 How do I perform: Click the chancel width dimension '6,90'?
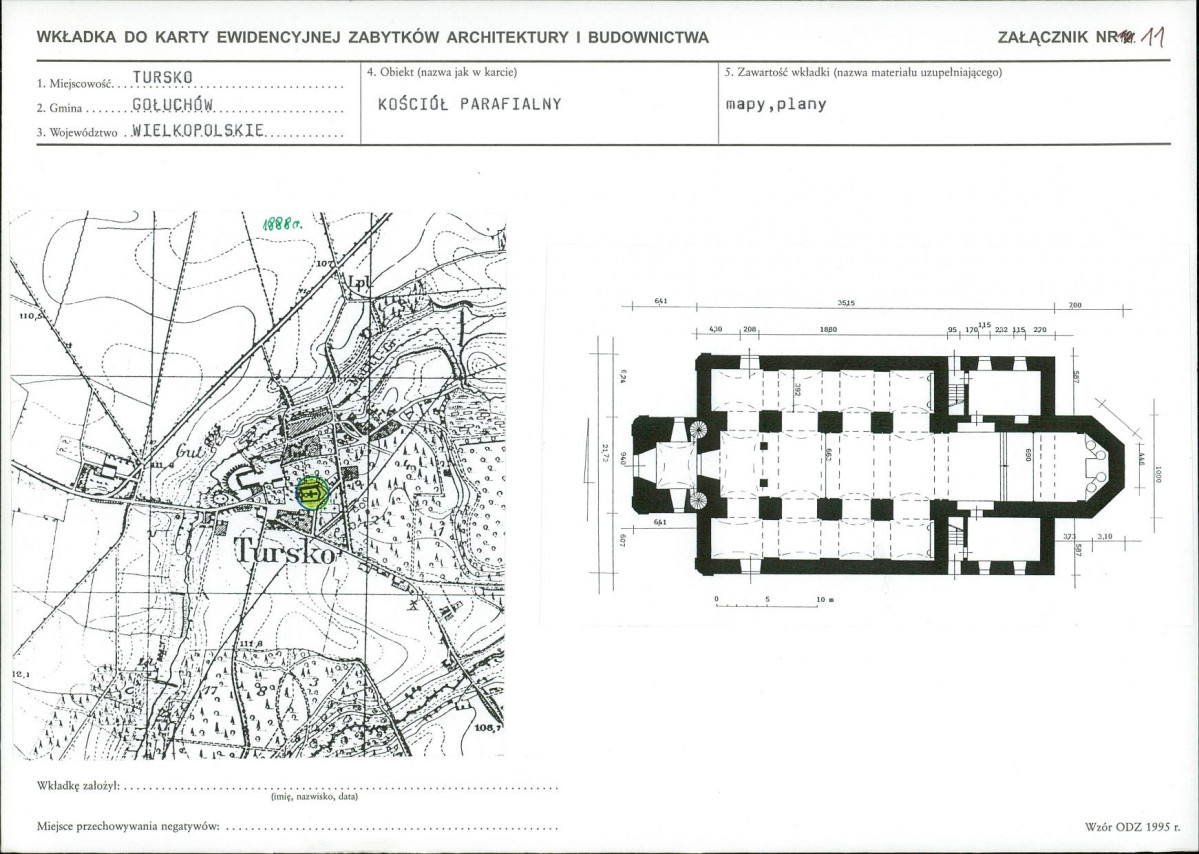(1028, 456)
